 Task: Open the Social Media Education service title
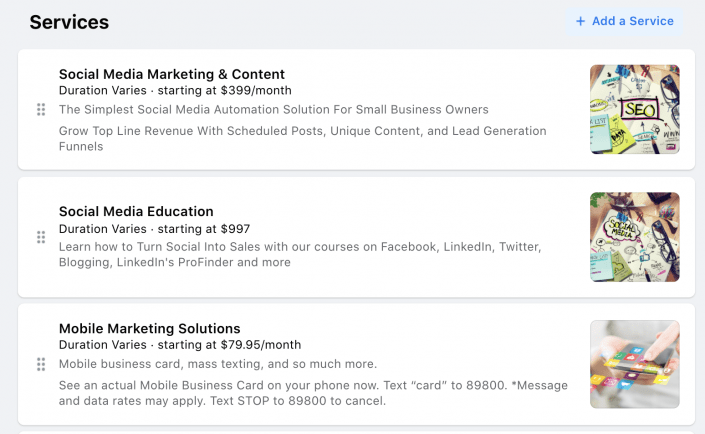coord(136,211)
